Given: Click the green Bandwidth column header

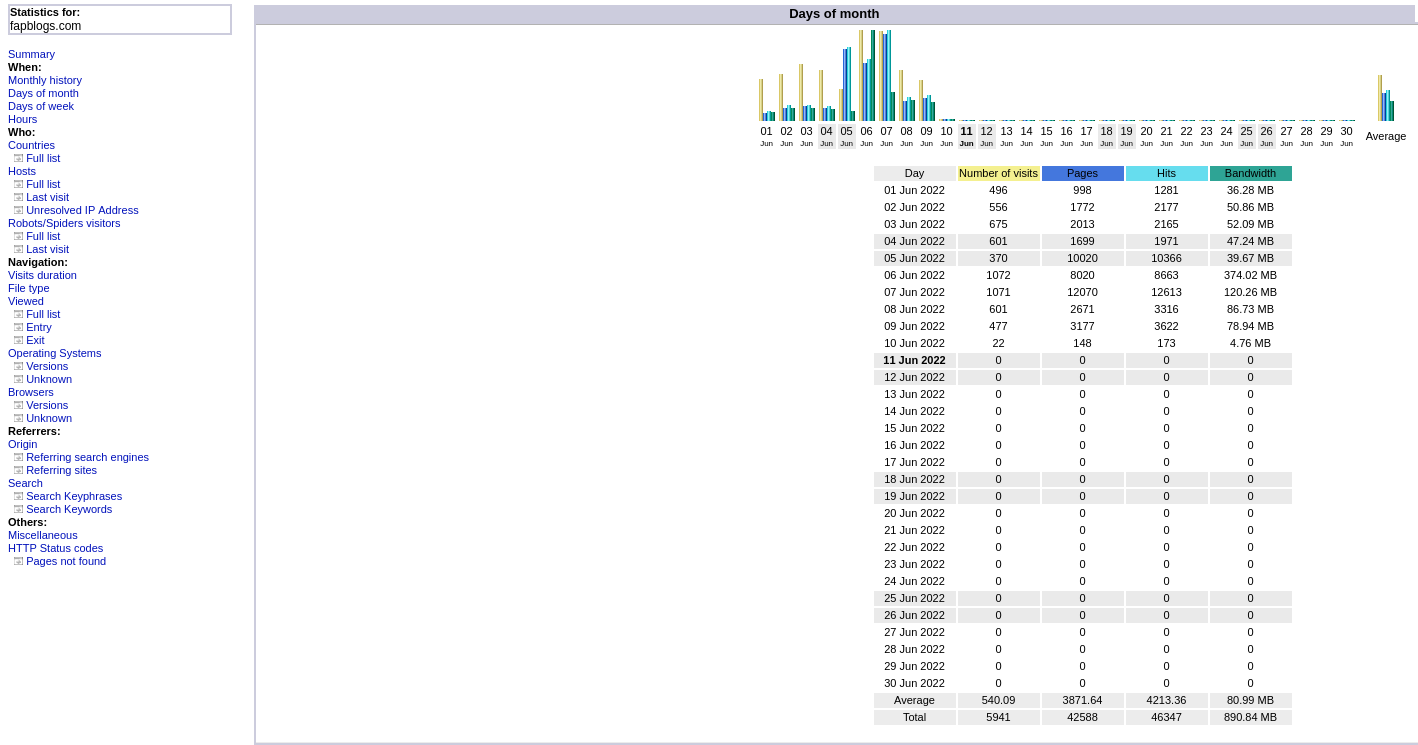Looking at the screenshot, I should click(x=1250, y=173).
